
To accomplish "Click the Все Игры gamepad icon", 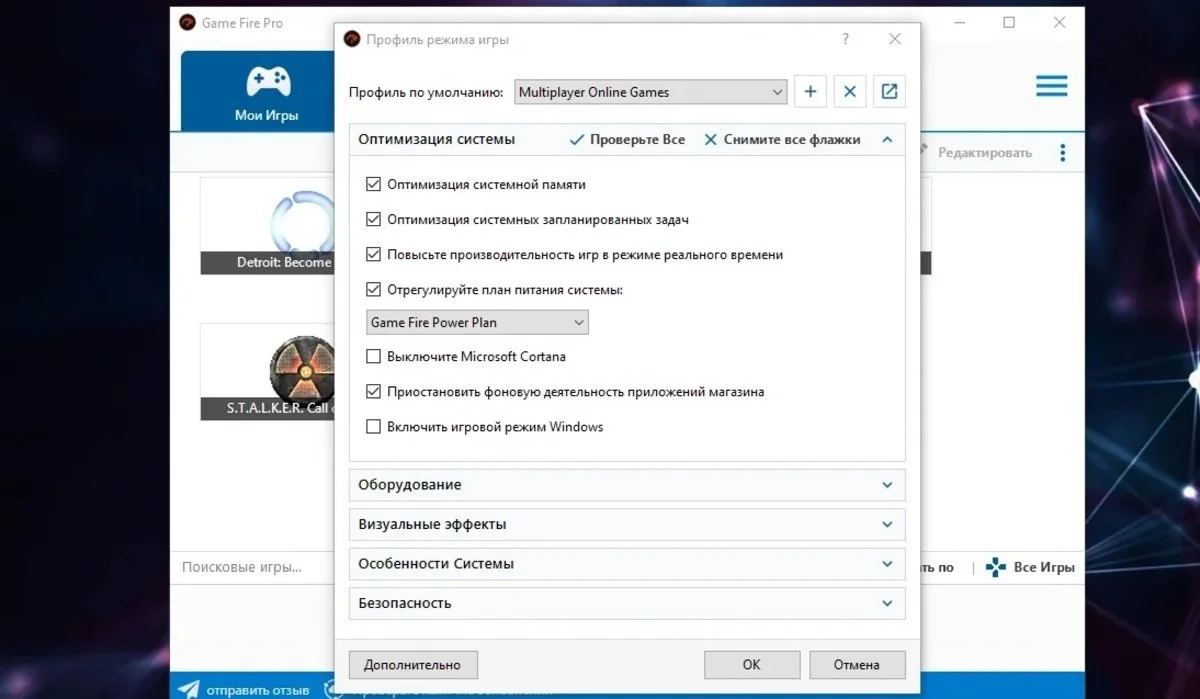I will (x=996, y=567).
